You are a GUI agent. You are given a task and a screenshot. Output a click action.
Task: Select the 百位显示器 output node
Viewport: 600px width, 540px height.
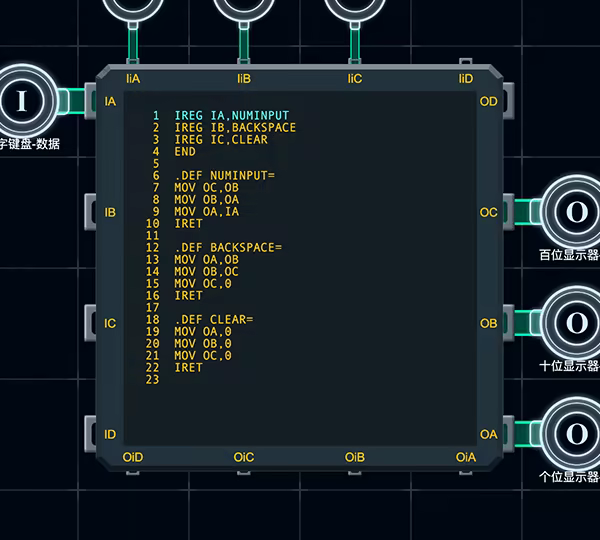(576, 212)
